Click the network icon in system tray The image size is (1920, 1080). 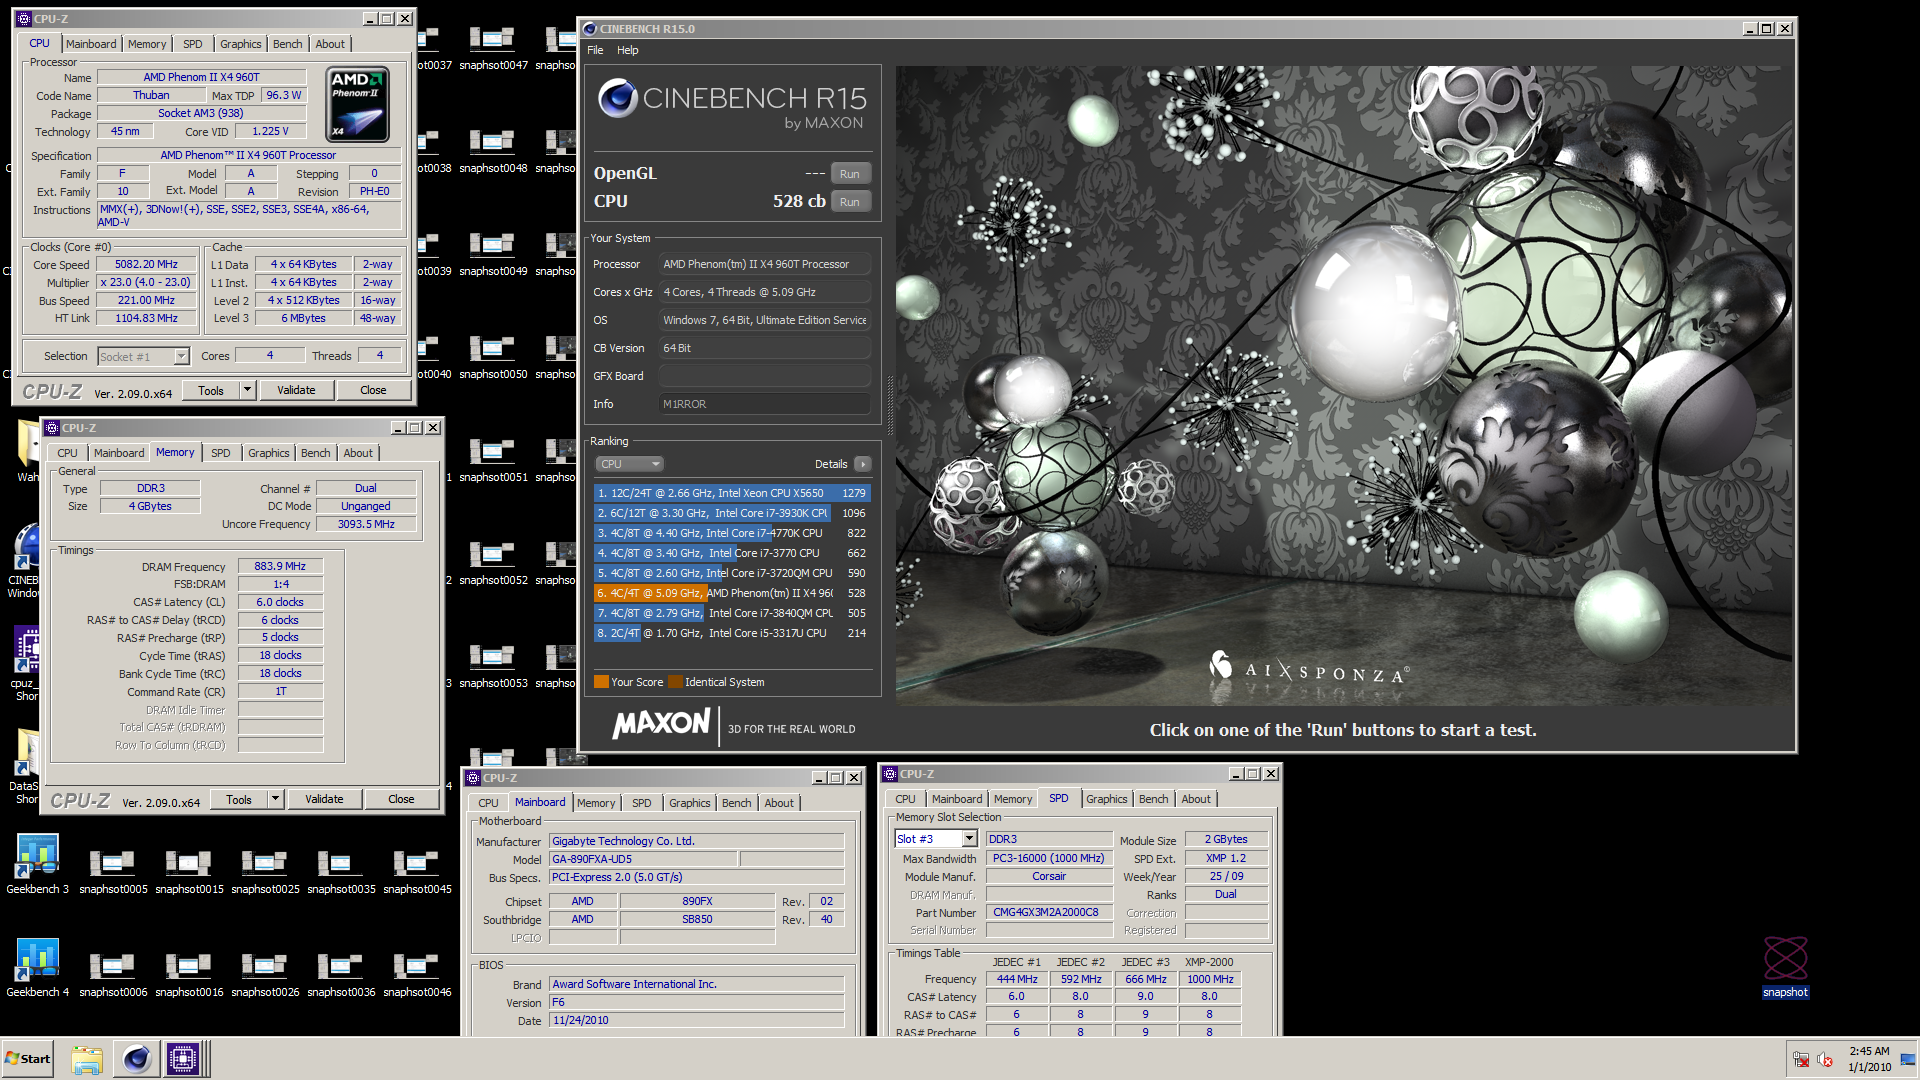click(1801, 1059)
